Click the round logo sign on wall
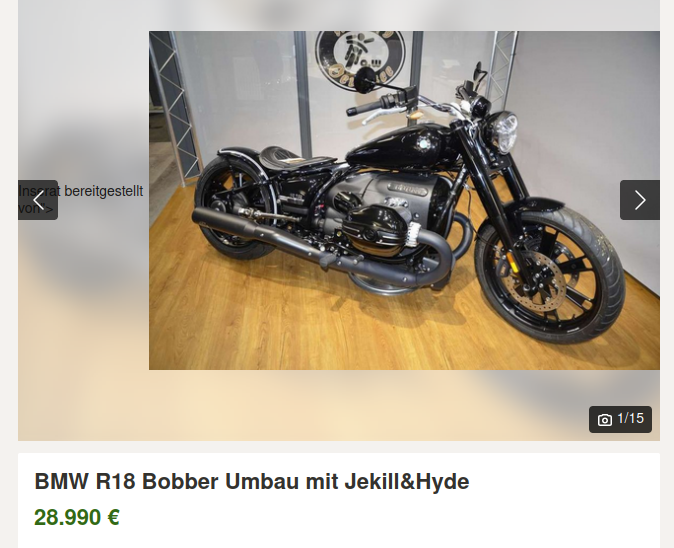Screen dimensions: 674x548 [360, 56]
